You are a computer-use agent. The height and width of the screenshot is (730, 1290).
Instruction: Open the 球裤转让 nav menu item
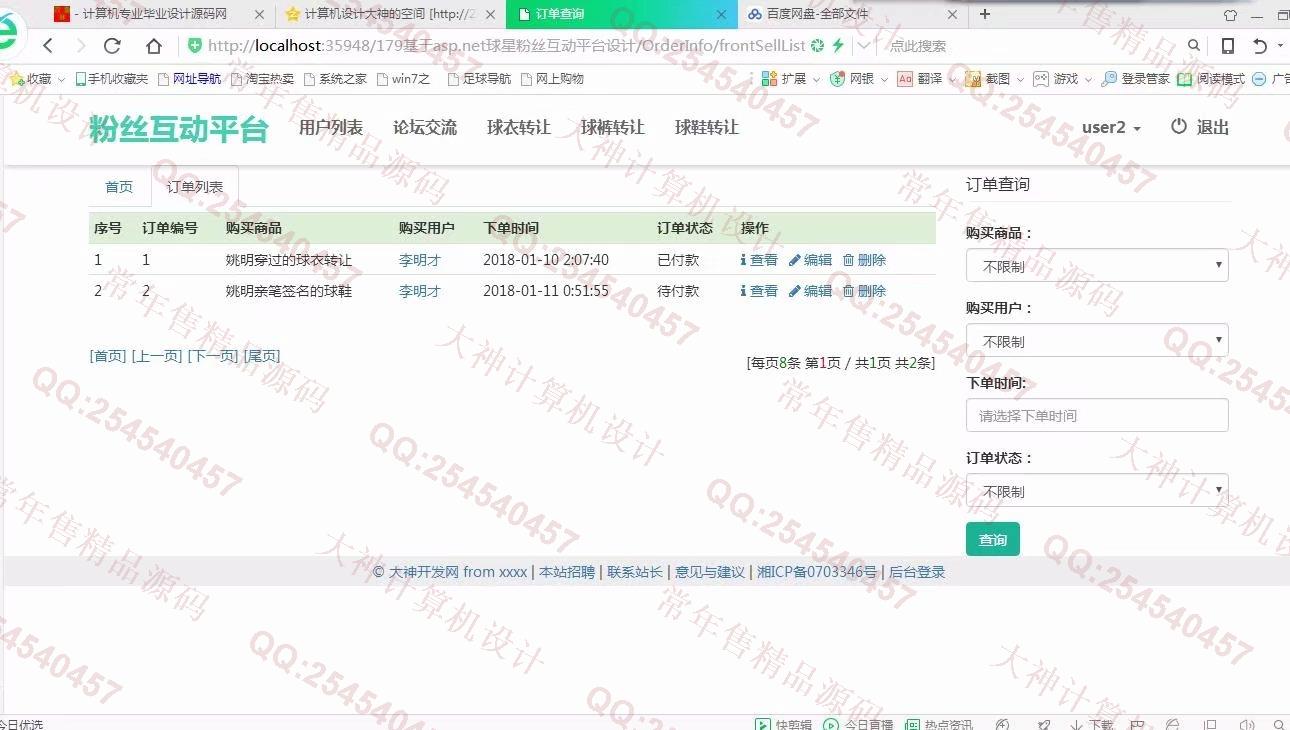coord(613,127)
